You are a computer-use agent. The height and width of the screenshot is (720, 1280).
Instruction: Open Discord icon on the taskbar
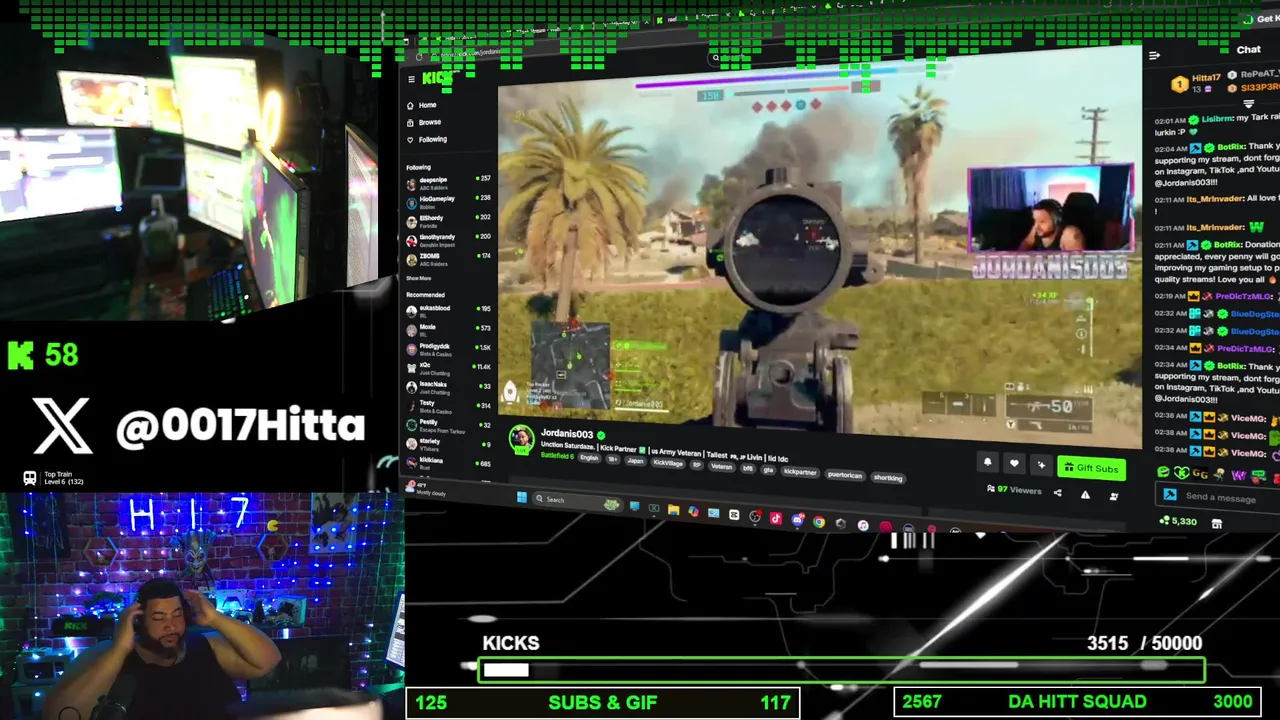797,520
